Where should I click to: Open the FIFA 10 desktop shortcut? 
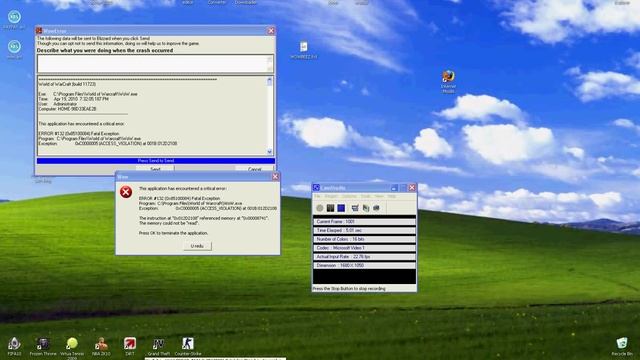tap(14, 346)
